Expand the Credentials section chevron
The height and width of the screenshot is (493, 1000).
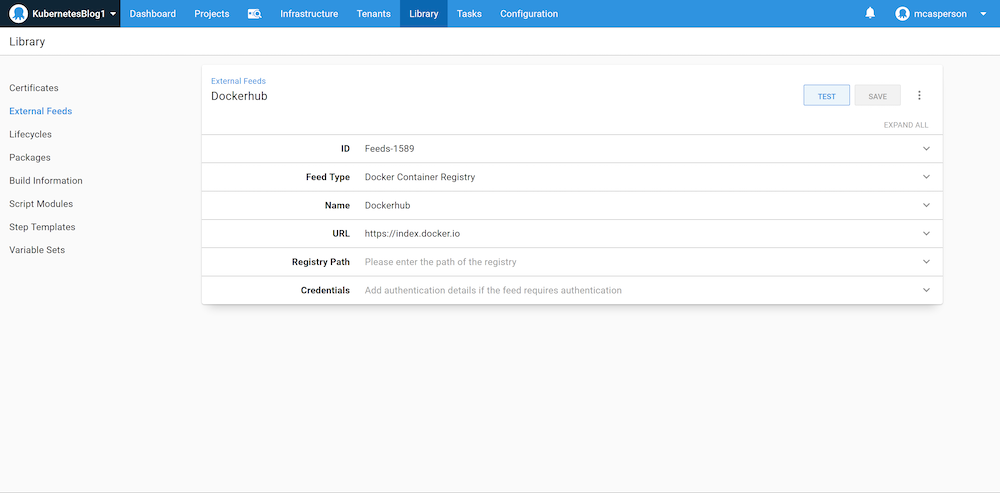coord(926,291)
